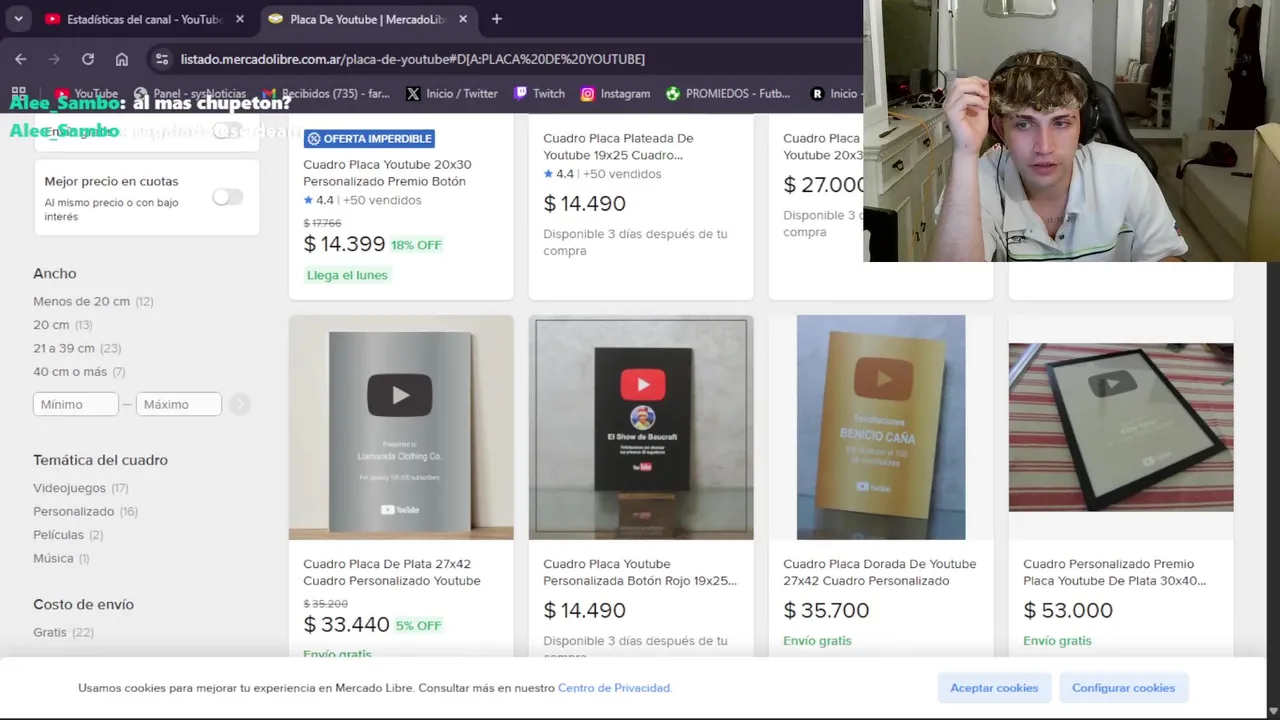
Task: Open the Inicio / Twitter bookmark
Action: pos(452,93)
